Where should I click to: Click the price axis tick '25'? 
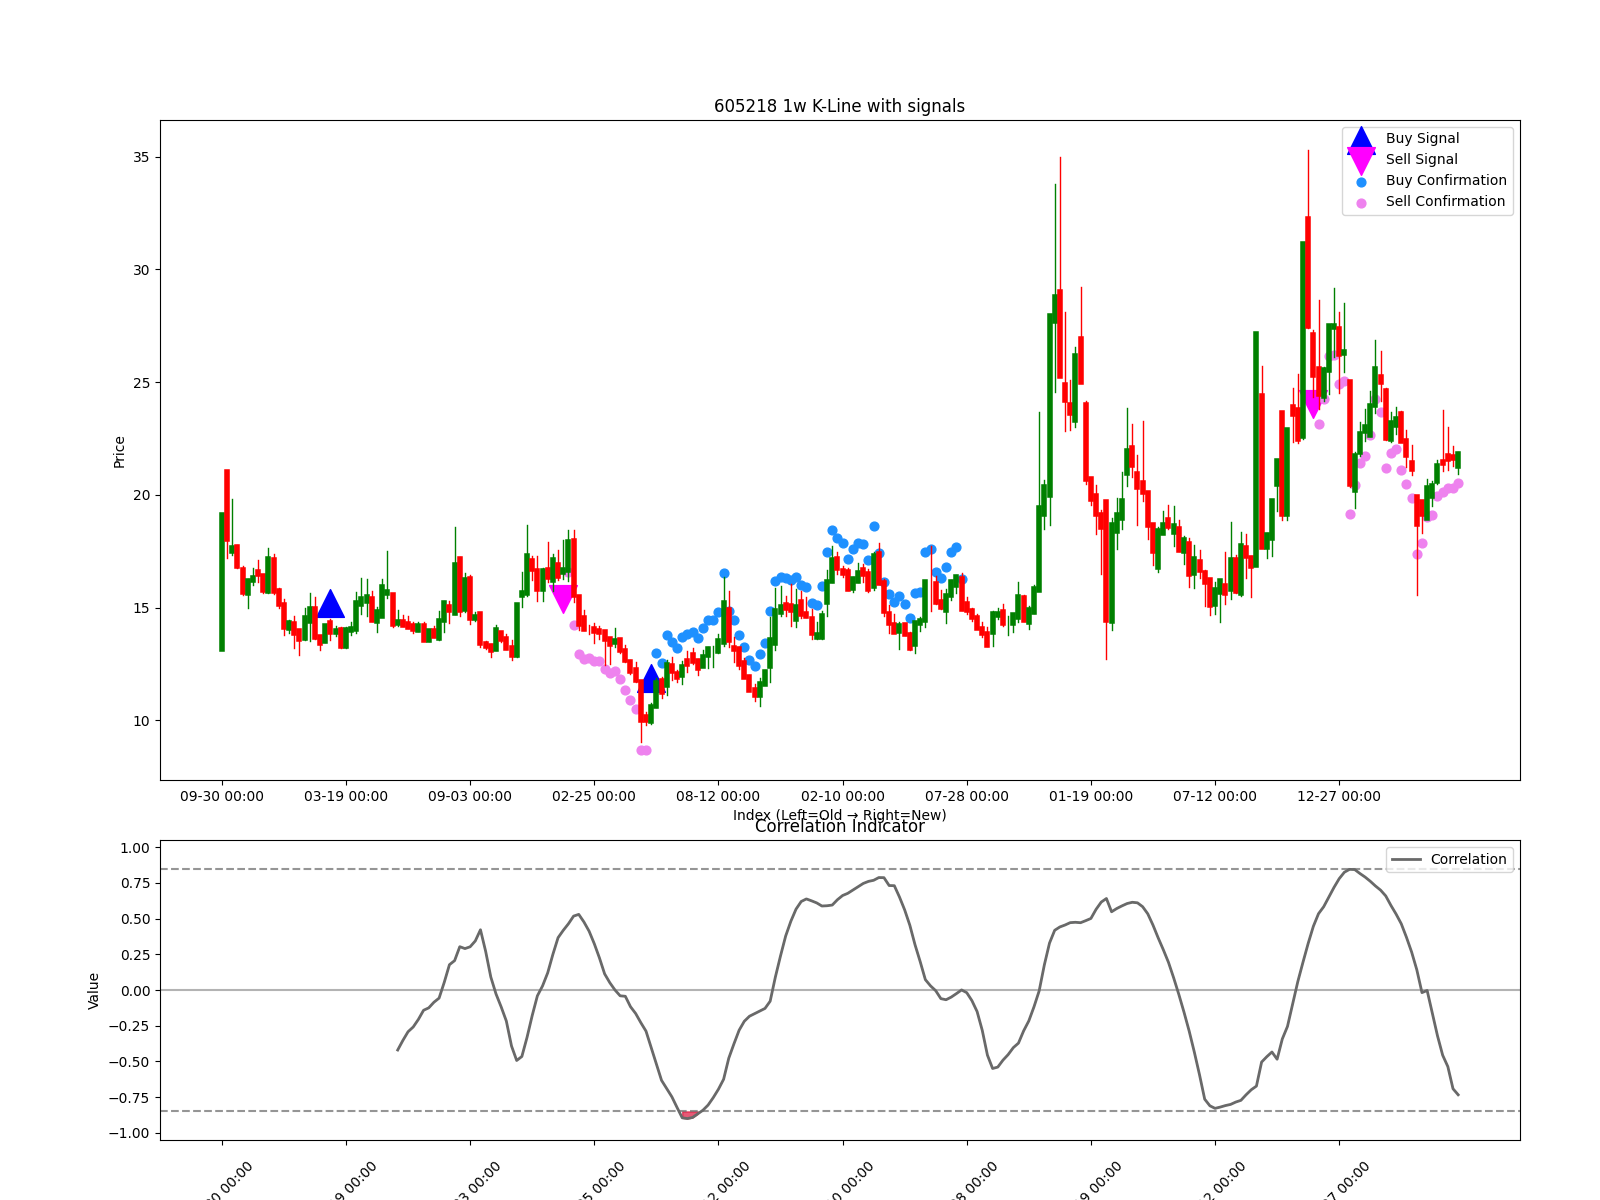pyautogui.click(x=140, y=383)
